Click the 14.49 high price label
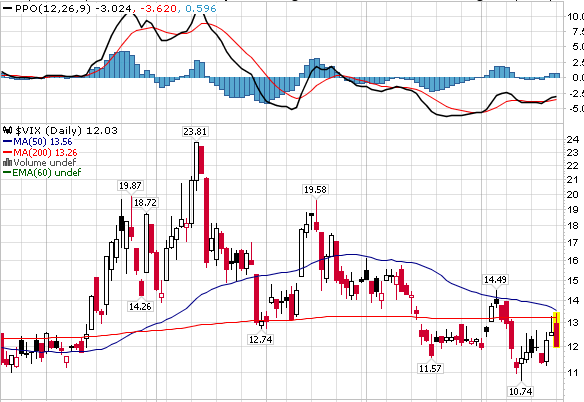 [x=495, y=279]
